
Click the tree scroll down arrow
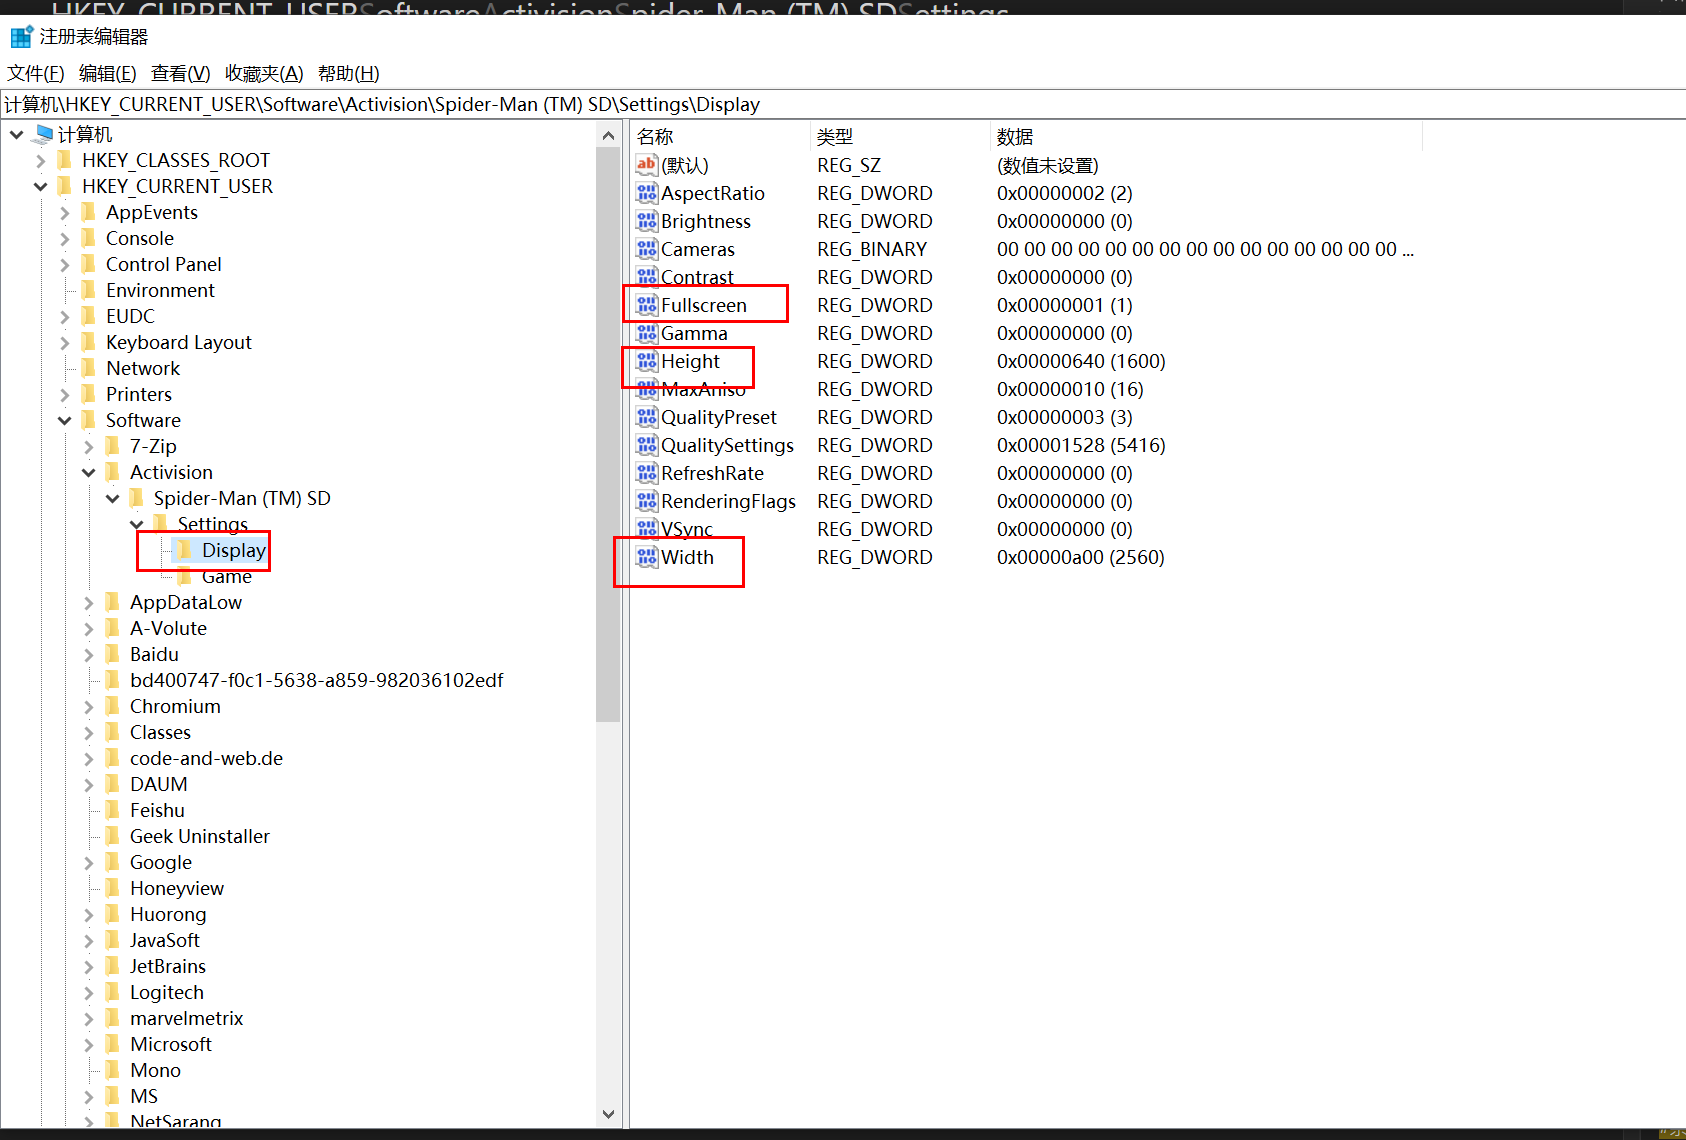tap(608, 1114)
